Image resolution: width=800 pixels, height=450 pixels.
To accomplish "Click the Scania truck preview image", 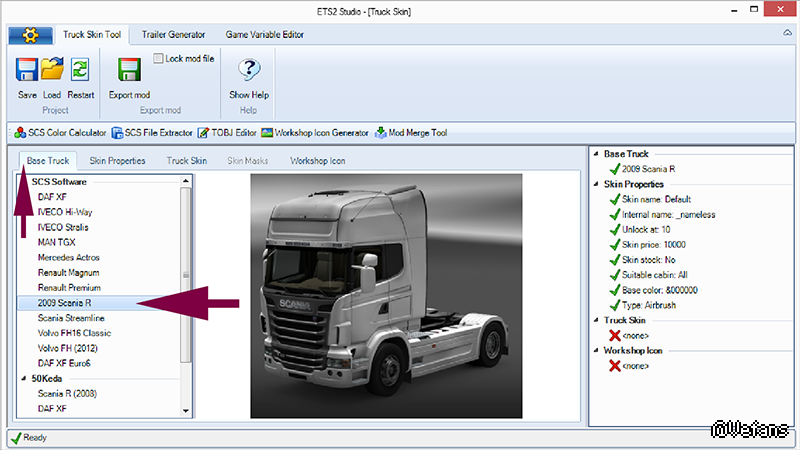I will pyautogui.click(x=386, y=296).
